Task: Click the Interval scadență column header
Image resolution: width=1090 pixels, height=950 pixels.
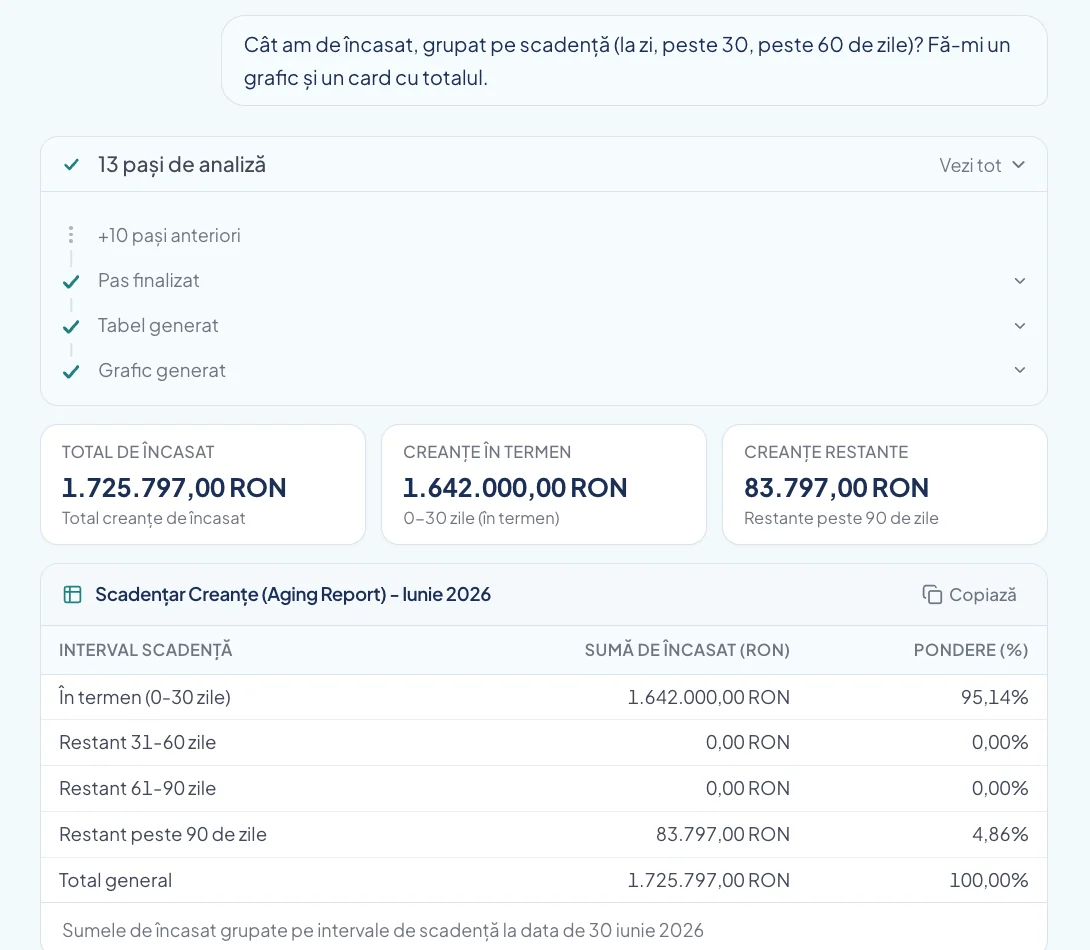Action: point(146,650)
